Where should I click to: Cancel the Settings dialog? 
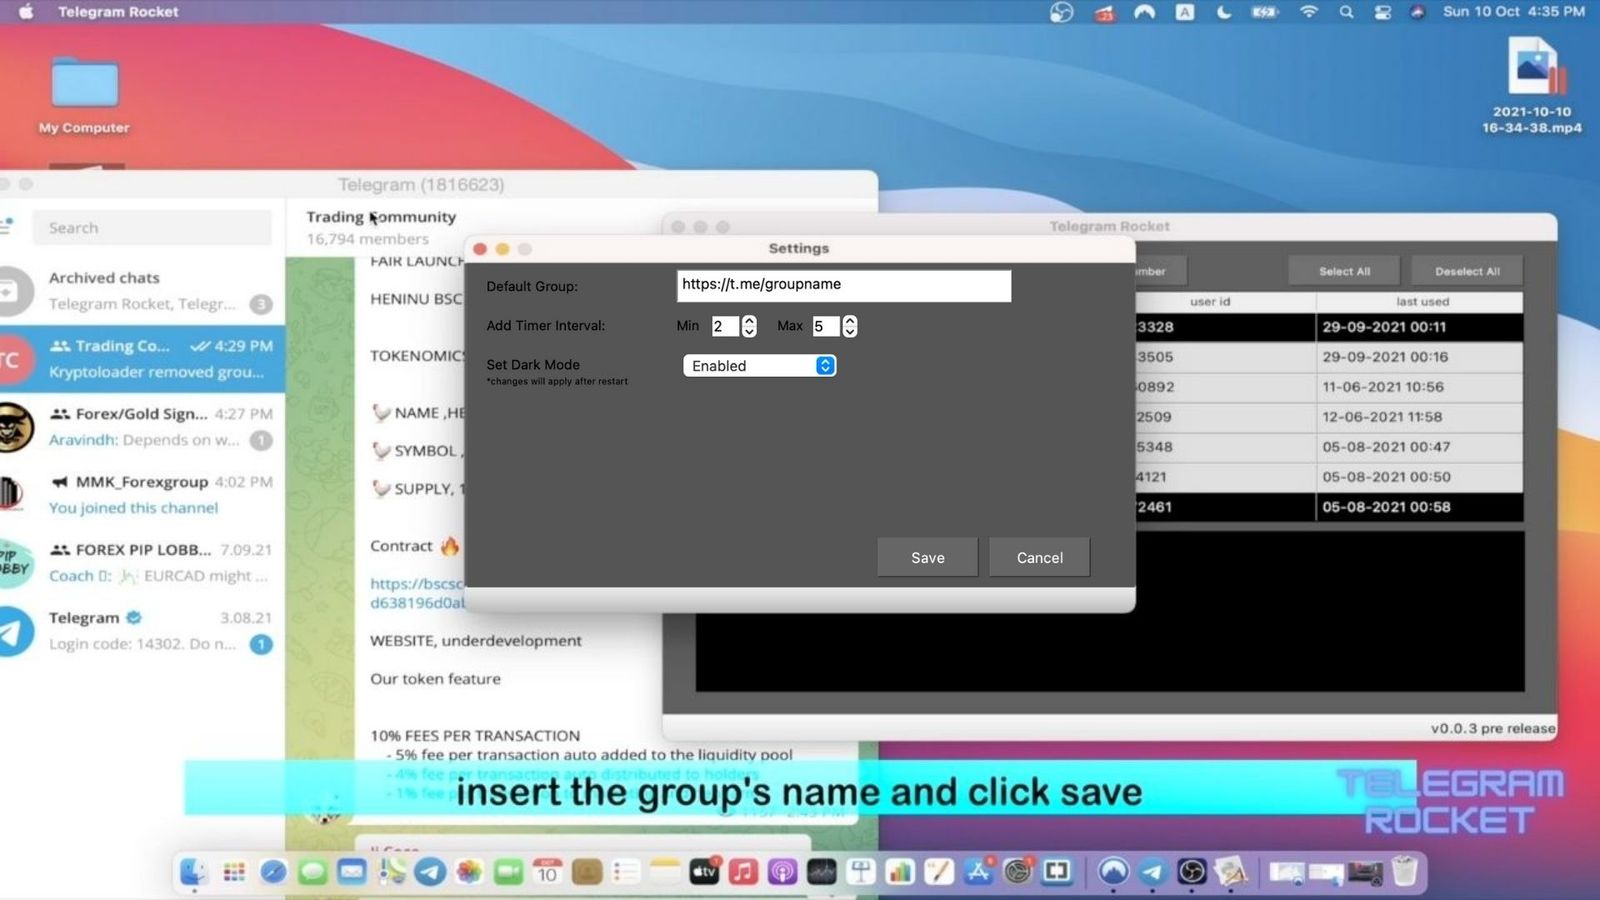coord(1039,558)
